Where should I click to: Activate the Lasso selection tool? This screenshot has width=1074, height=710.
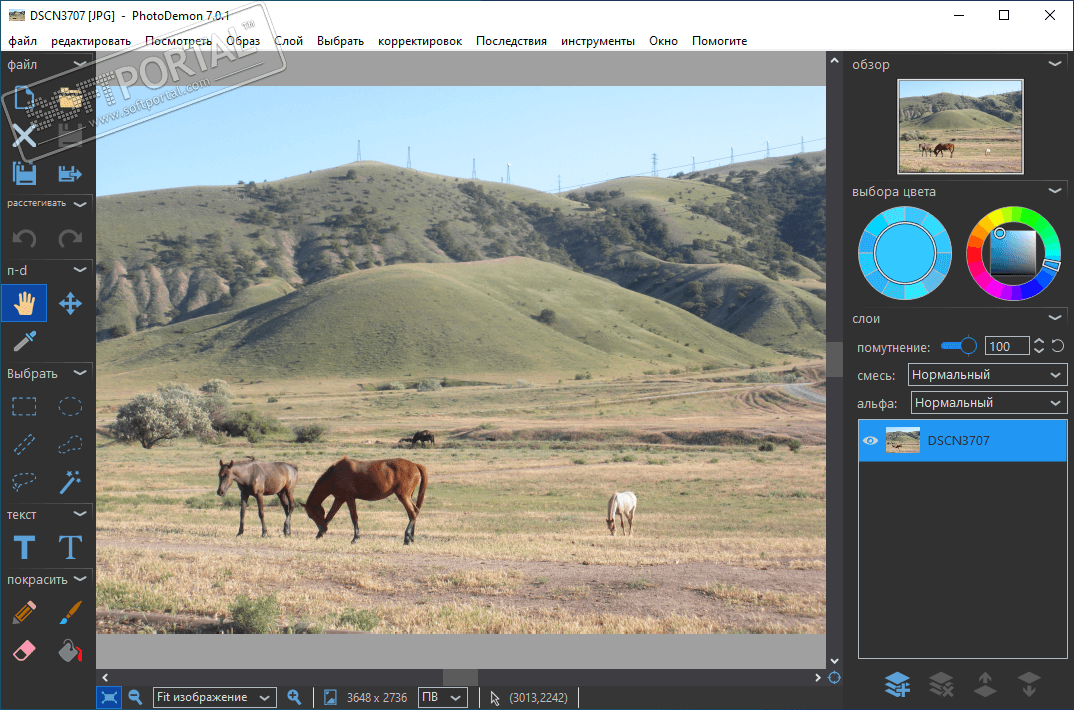[24, 482]
